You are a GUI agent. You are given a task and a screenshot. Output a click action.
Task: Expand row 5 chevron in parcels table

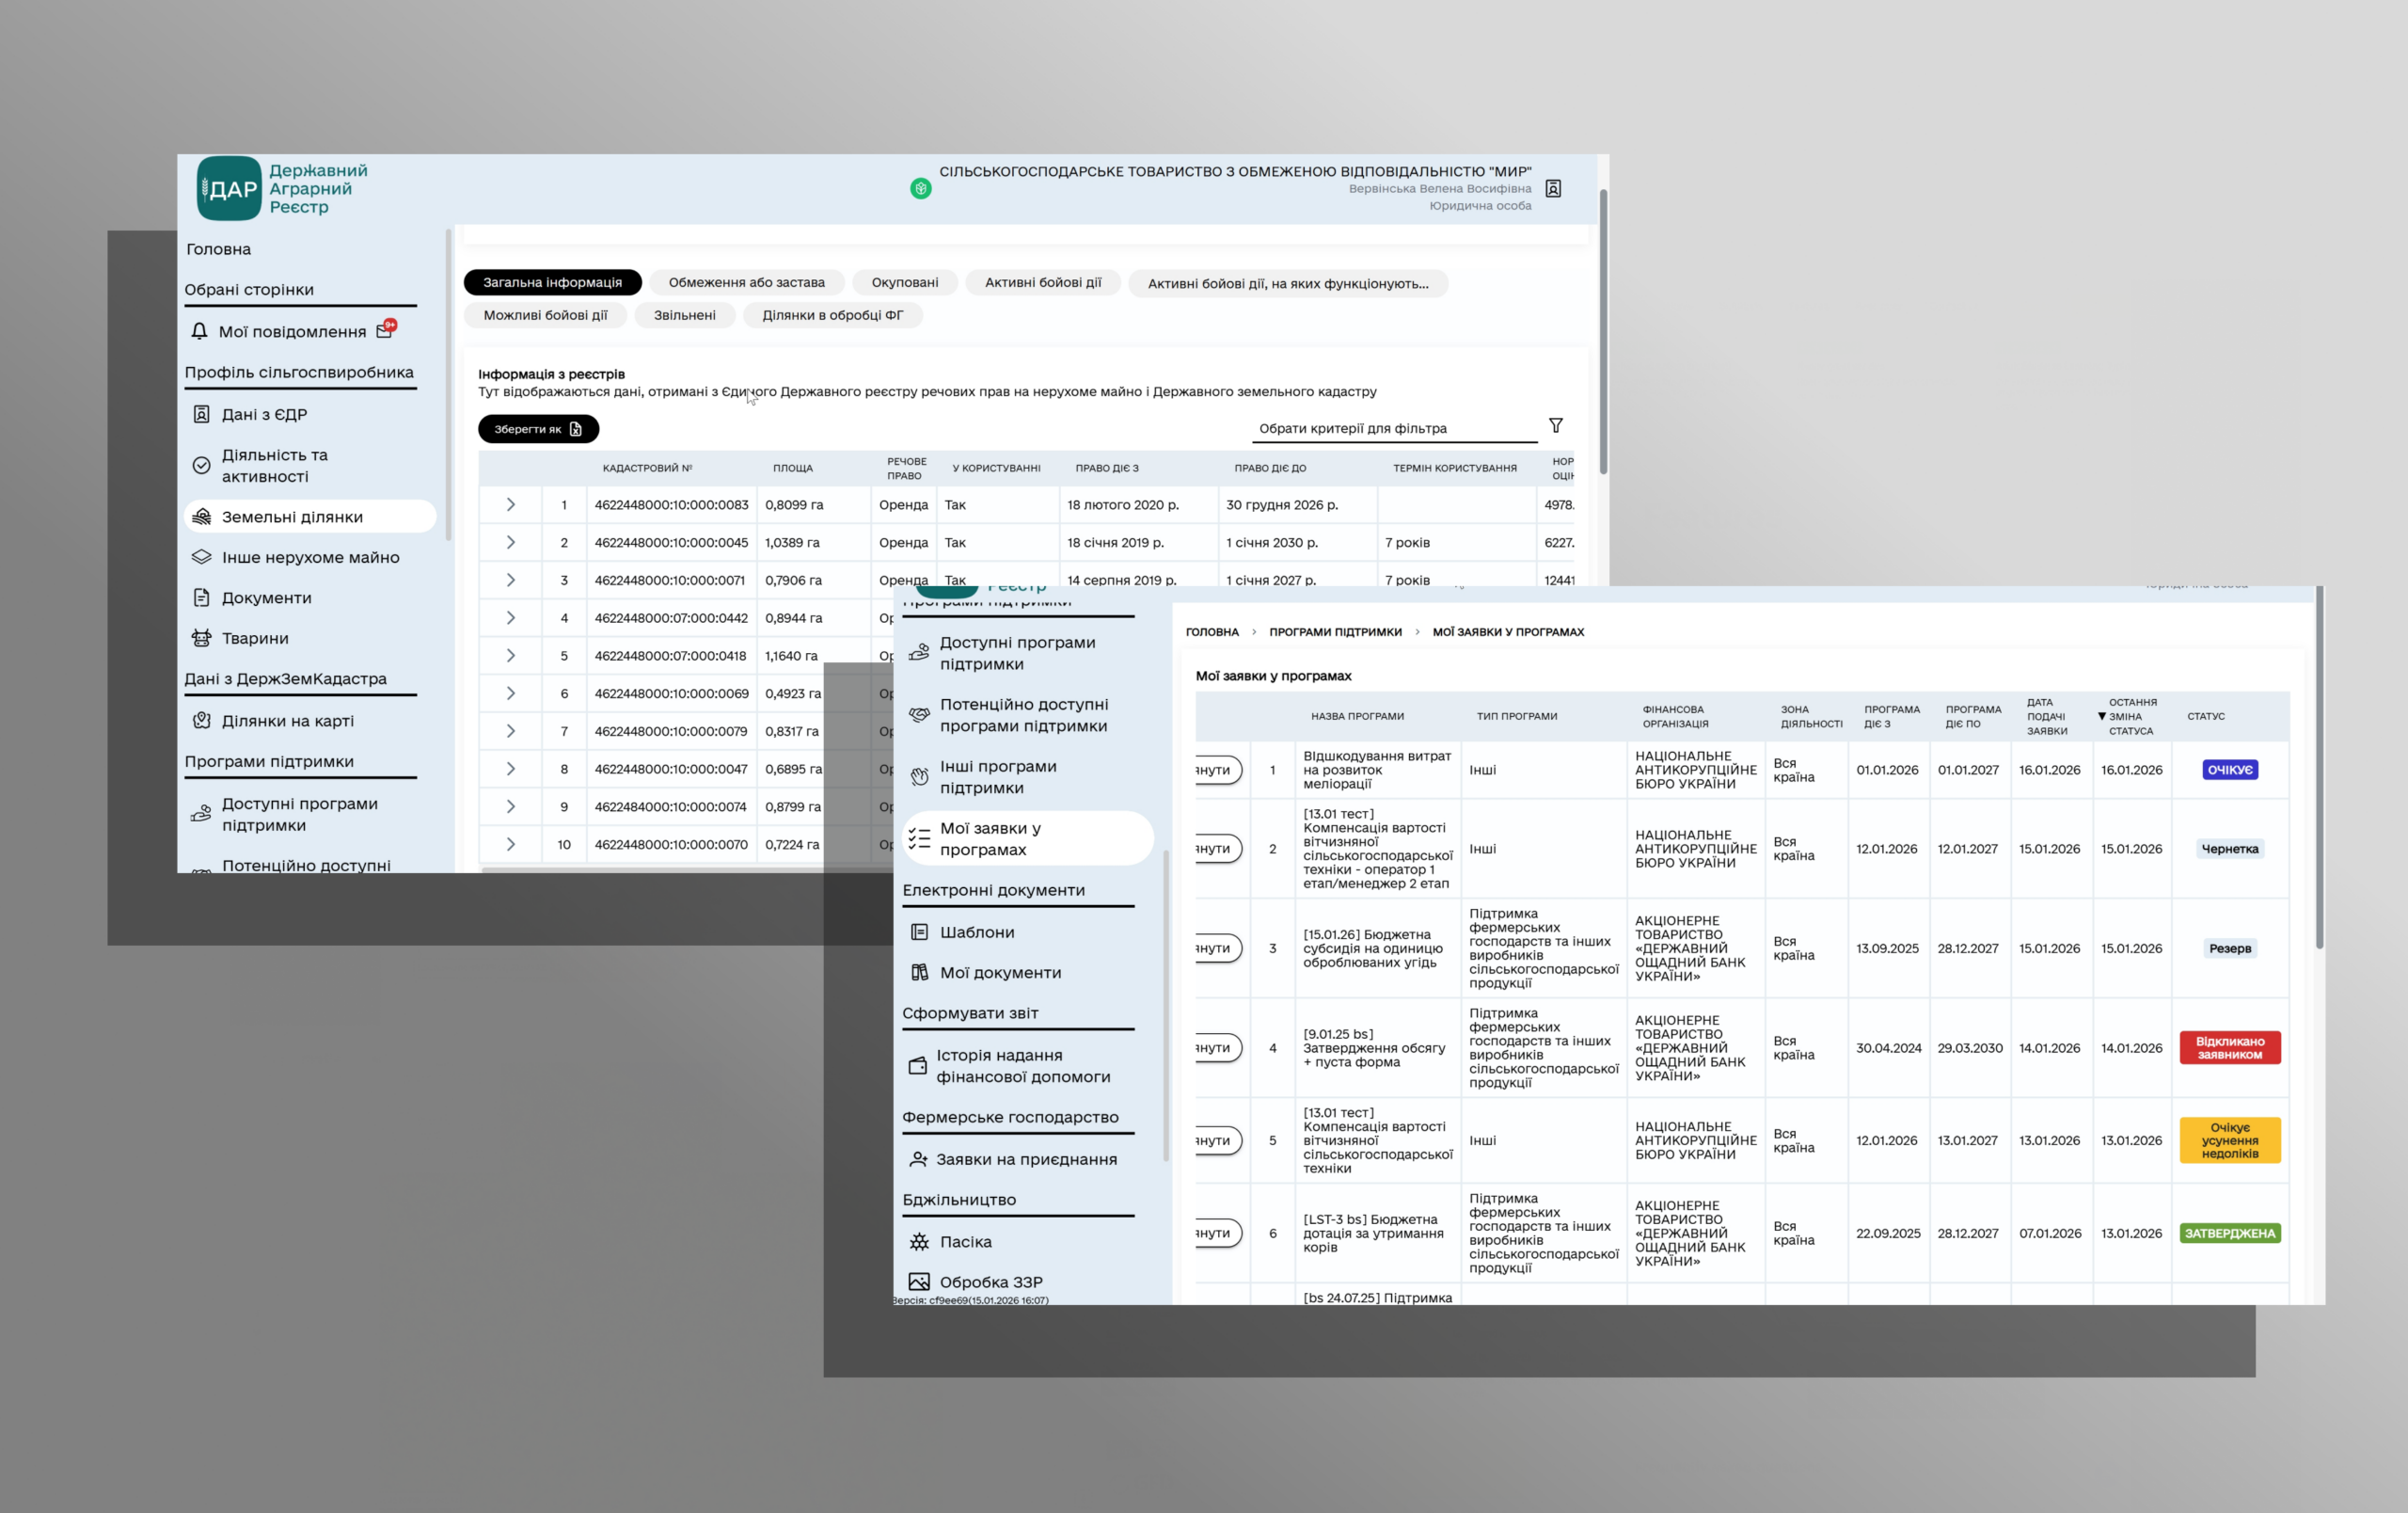click(x=510, y=656)
